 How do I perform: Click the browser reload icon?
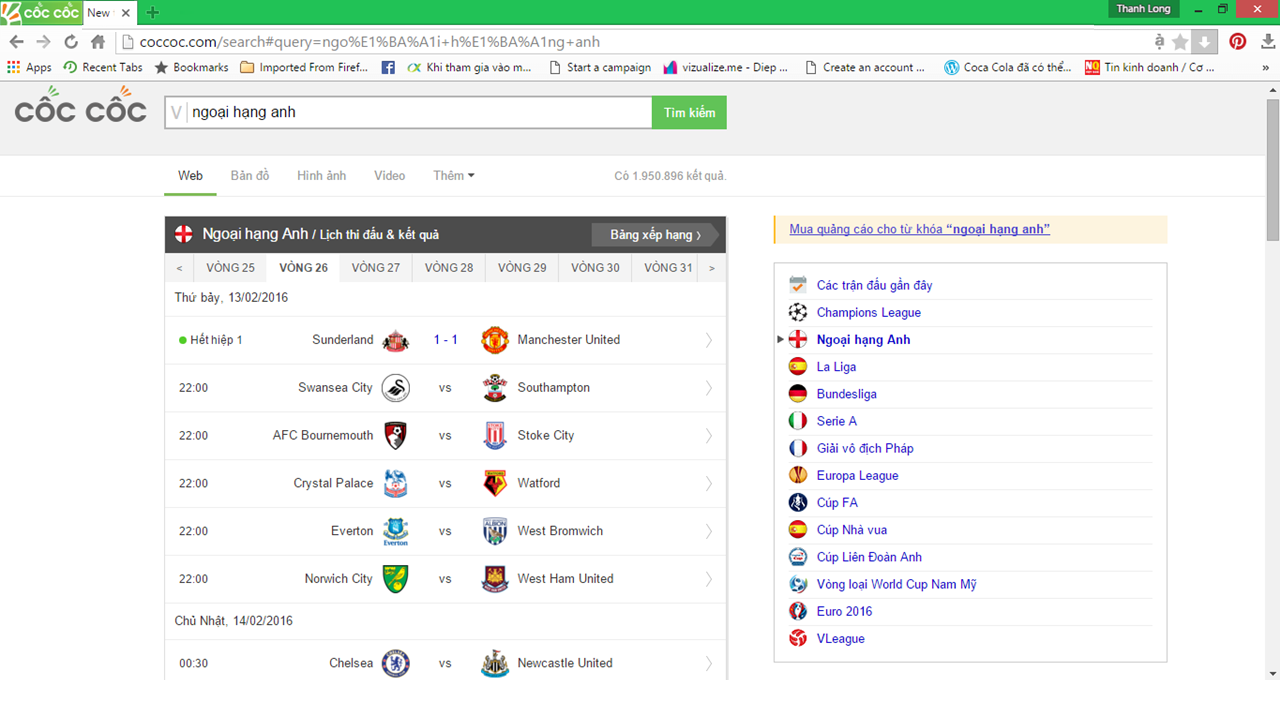coord(70,42)
